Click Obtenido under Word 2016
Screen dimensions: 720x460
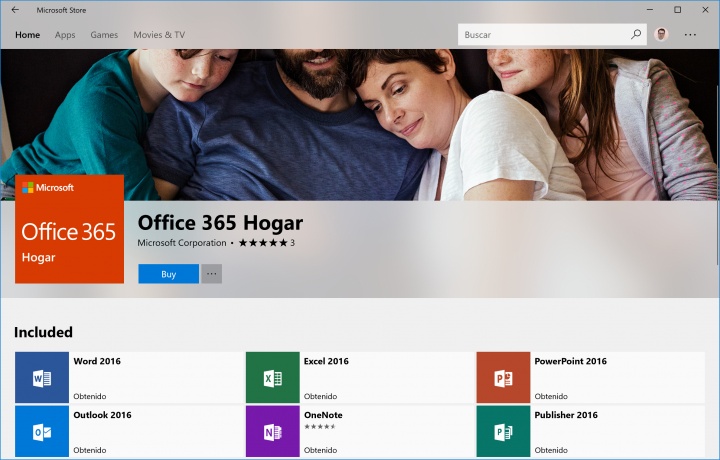[90, 396]
